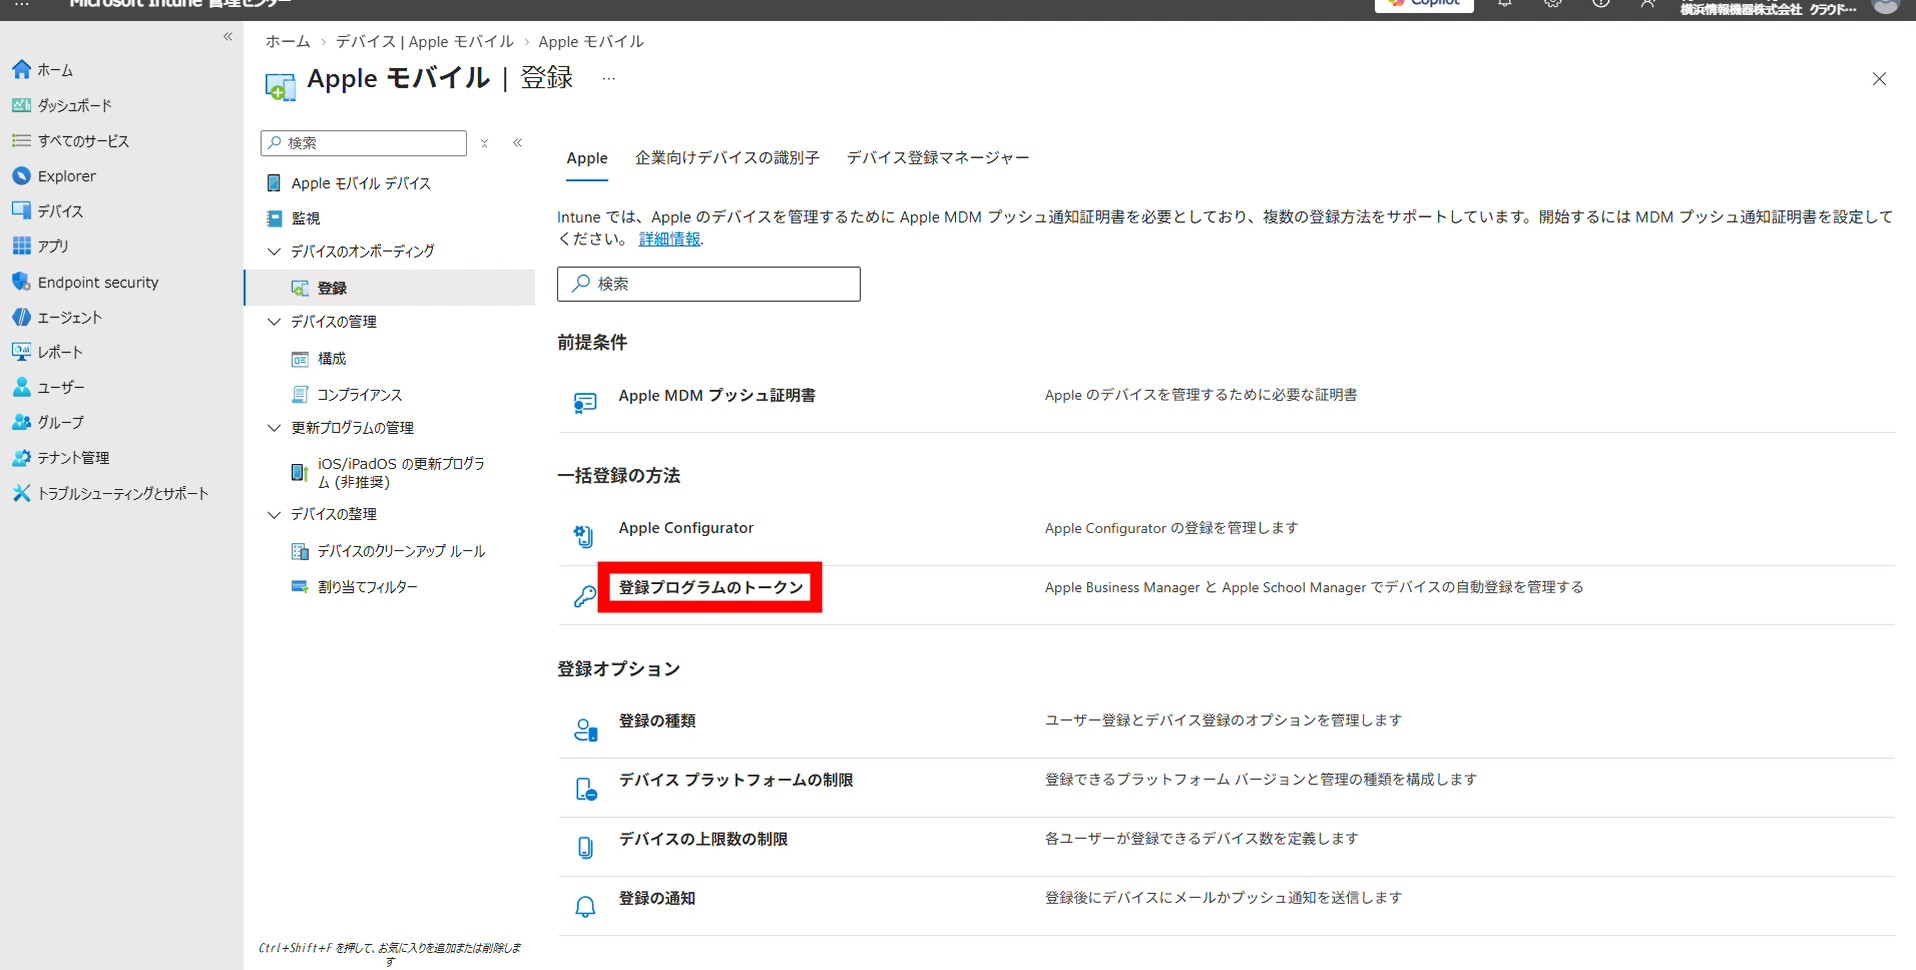This screenshot has height=970, width=1916.
Task: Click the 登録の種類 person icon
Action: [586, 730]
